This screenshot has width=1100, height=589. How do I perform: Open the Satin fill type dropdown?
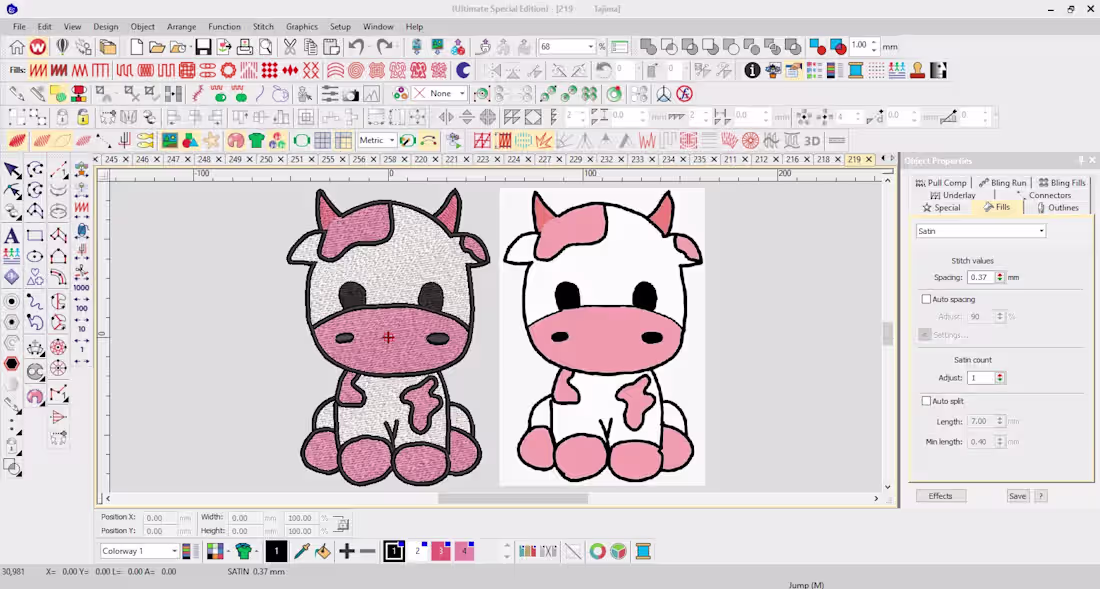(981, 231)
